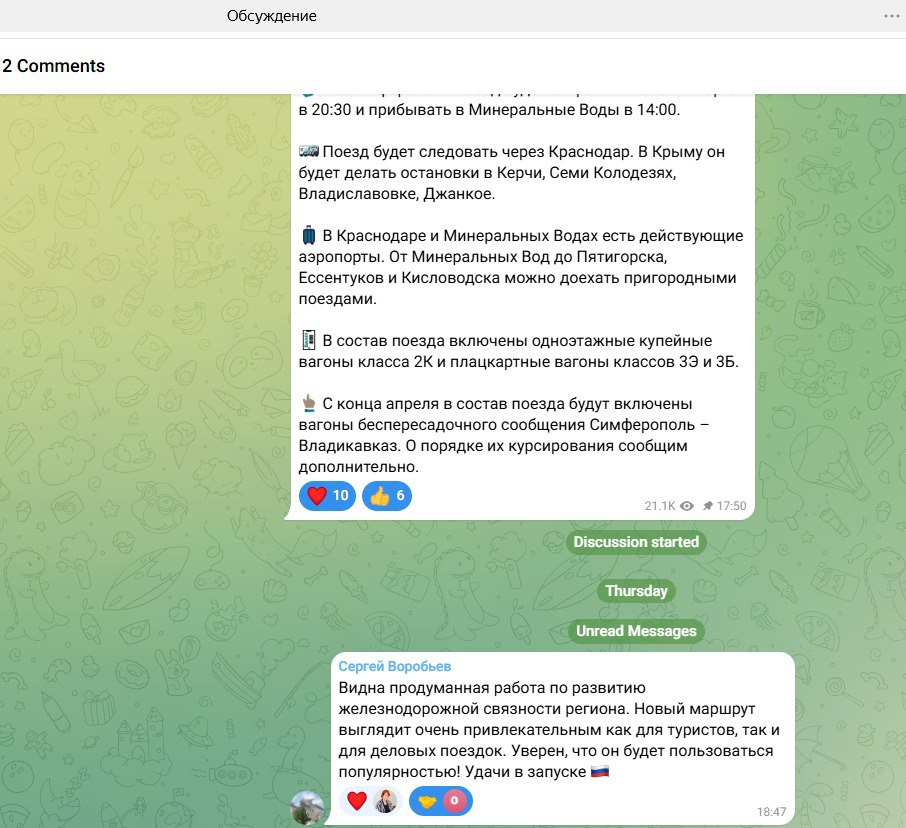Click the Обсуждение title tab
The image size is (906, 828).
click(x=272, y=16)
